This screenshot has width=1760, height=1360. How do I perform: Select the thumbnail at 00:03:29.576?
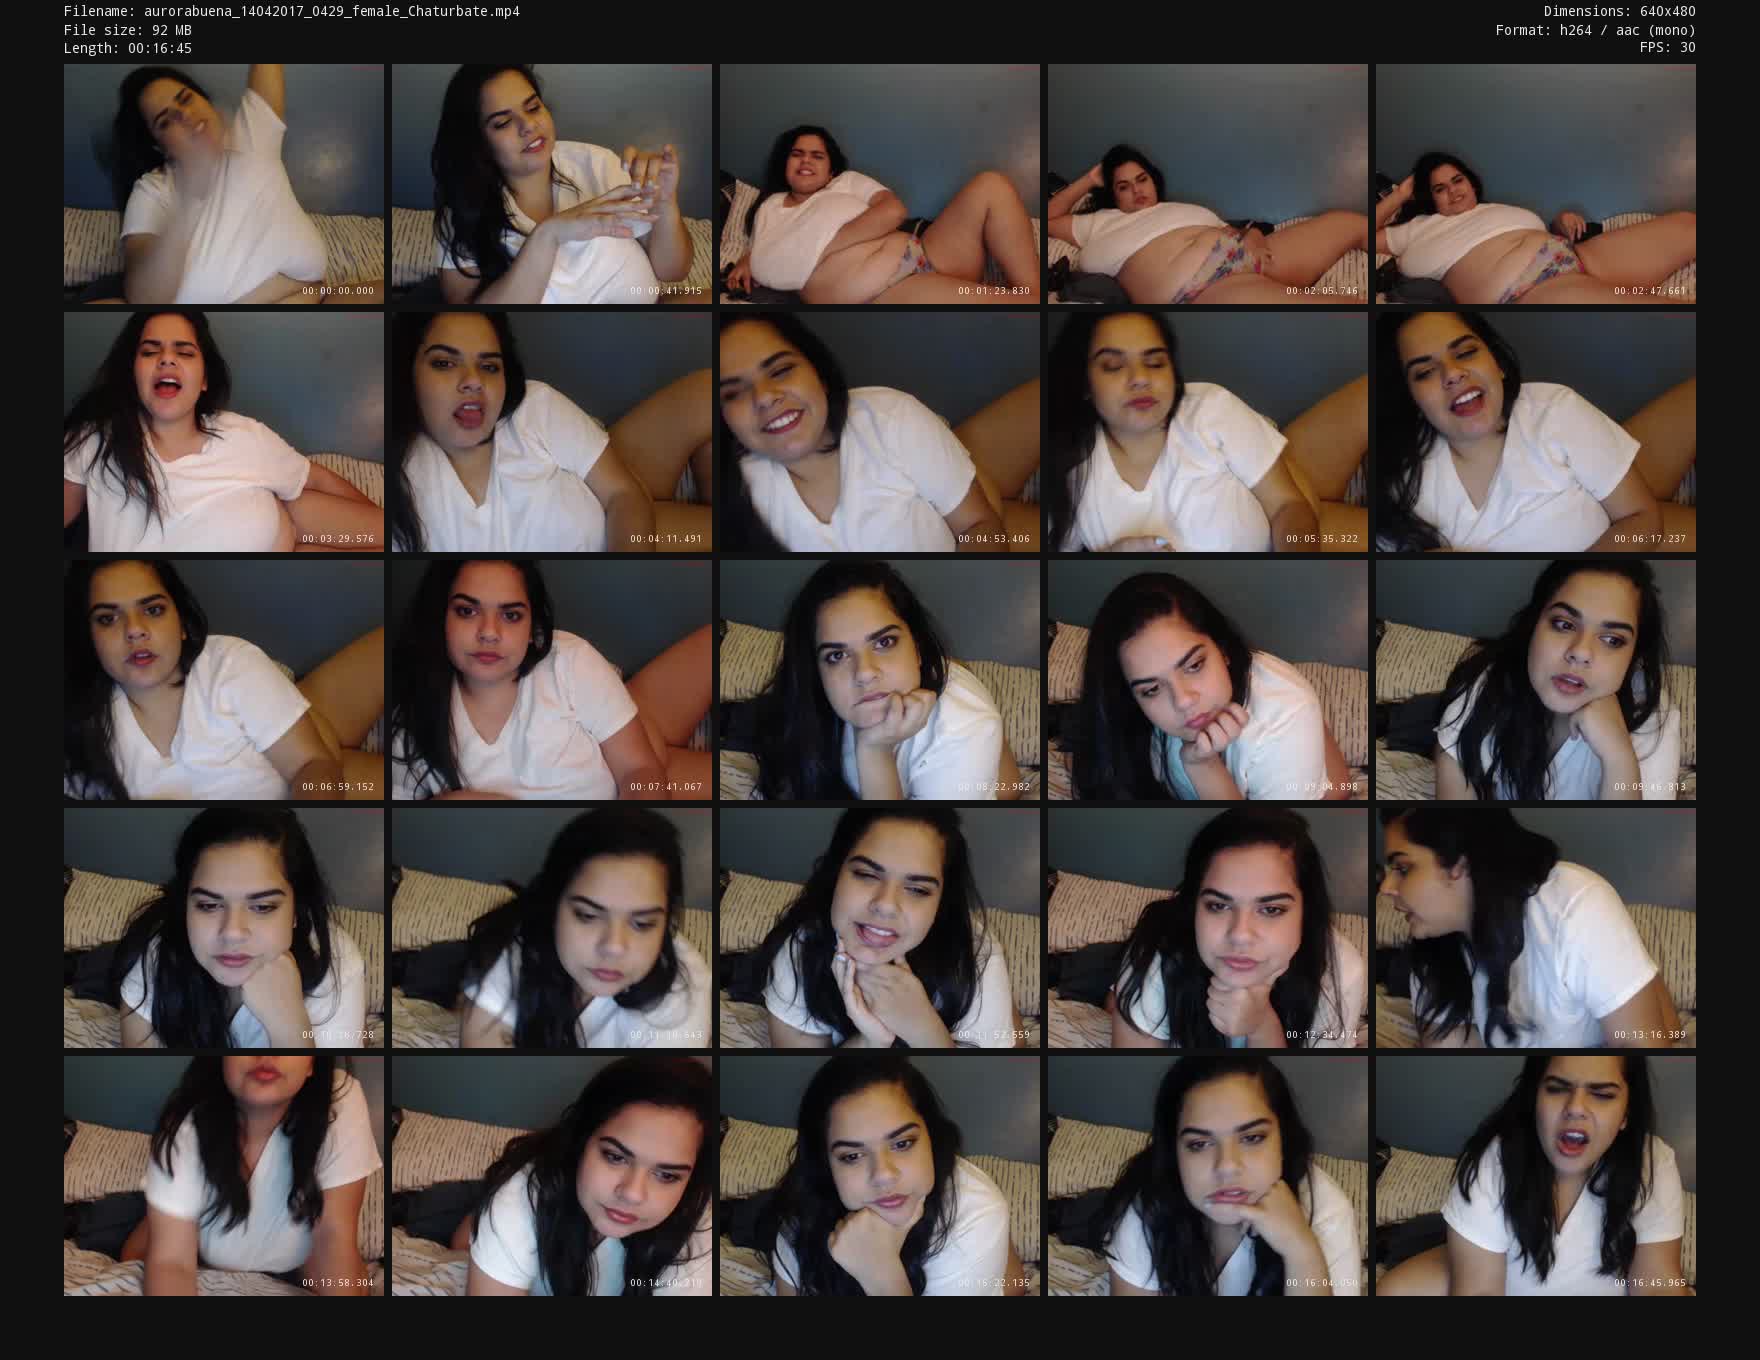[223, 432]
